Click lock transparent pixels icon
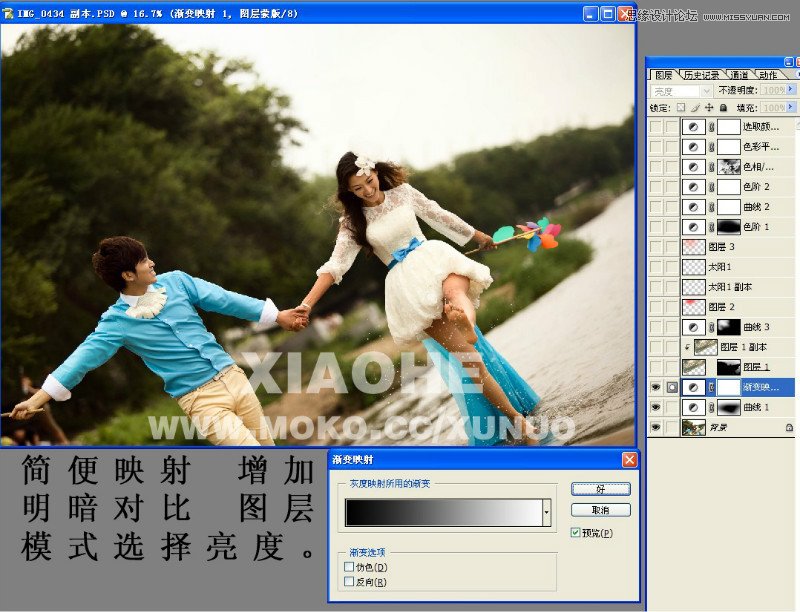The height and width of the screenshot is (612, 800). click(x=681, y=108)
